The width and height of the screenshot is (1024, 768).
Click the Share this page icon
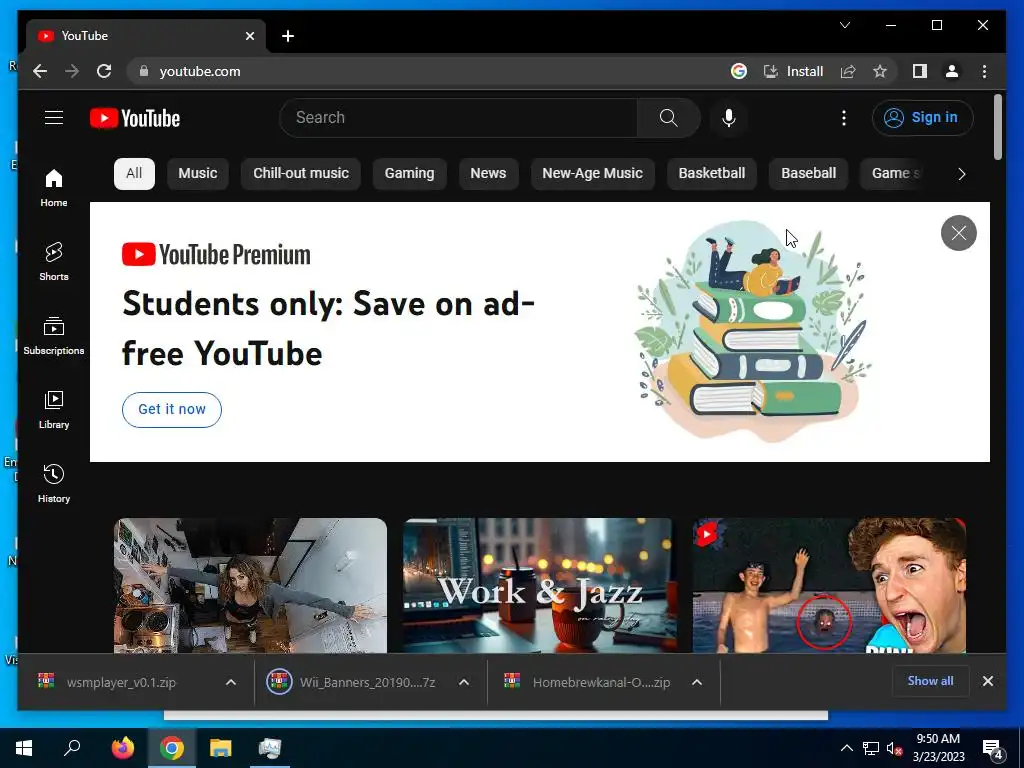click(x=848, y=71)
